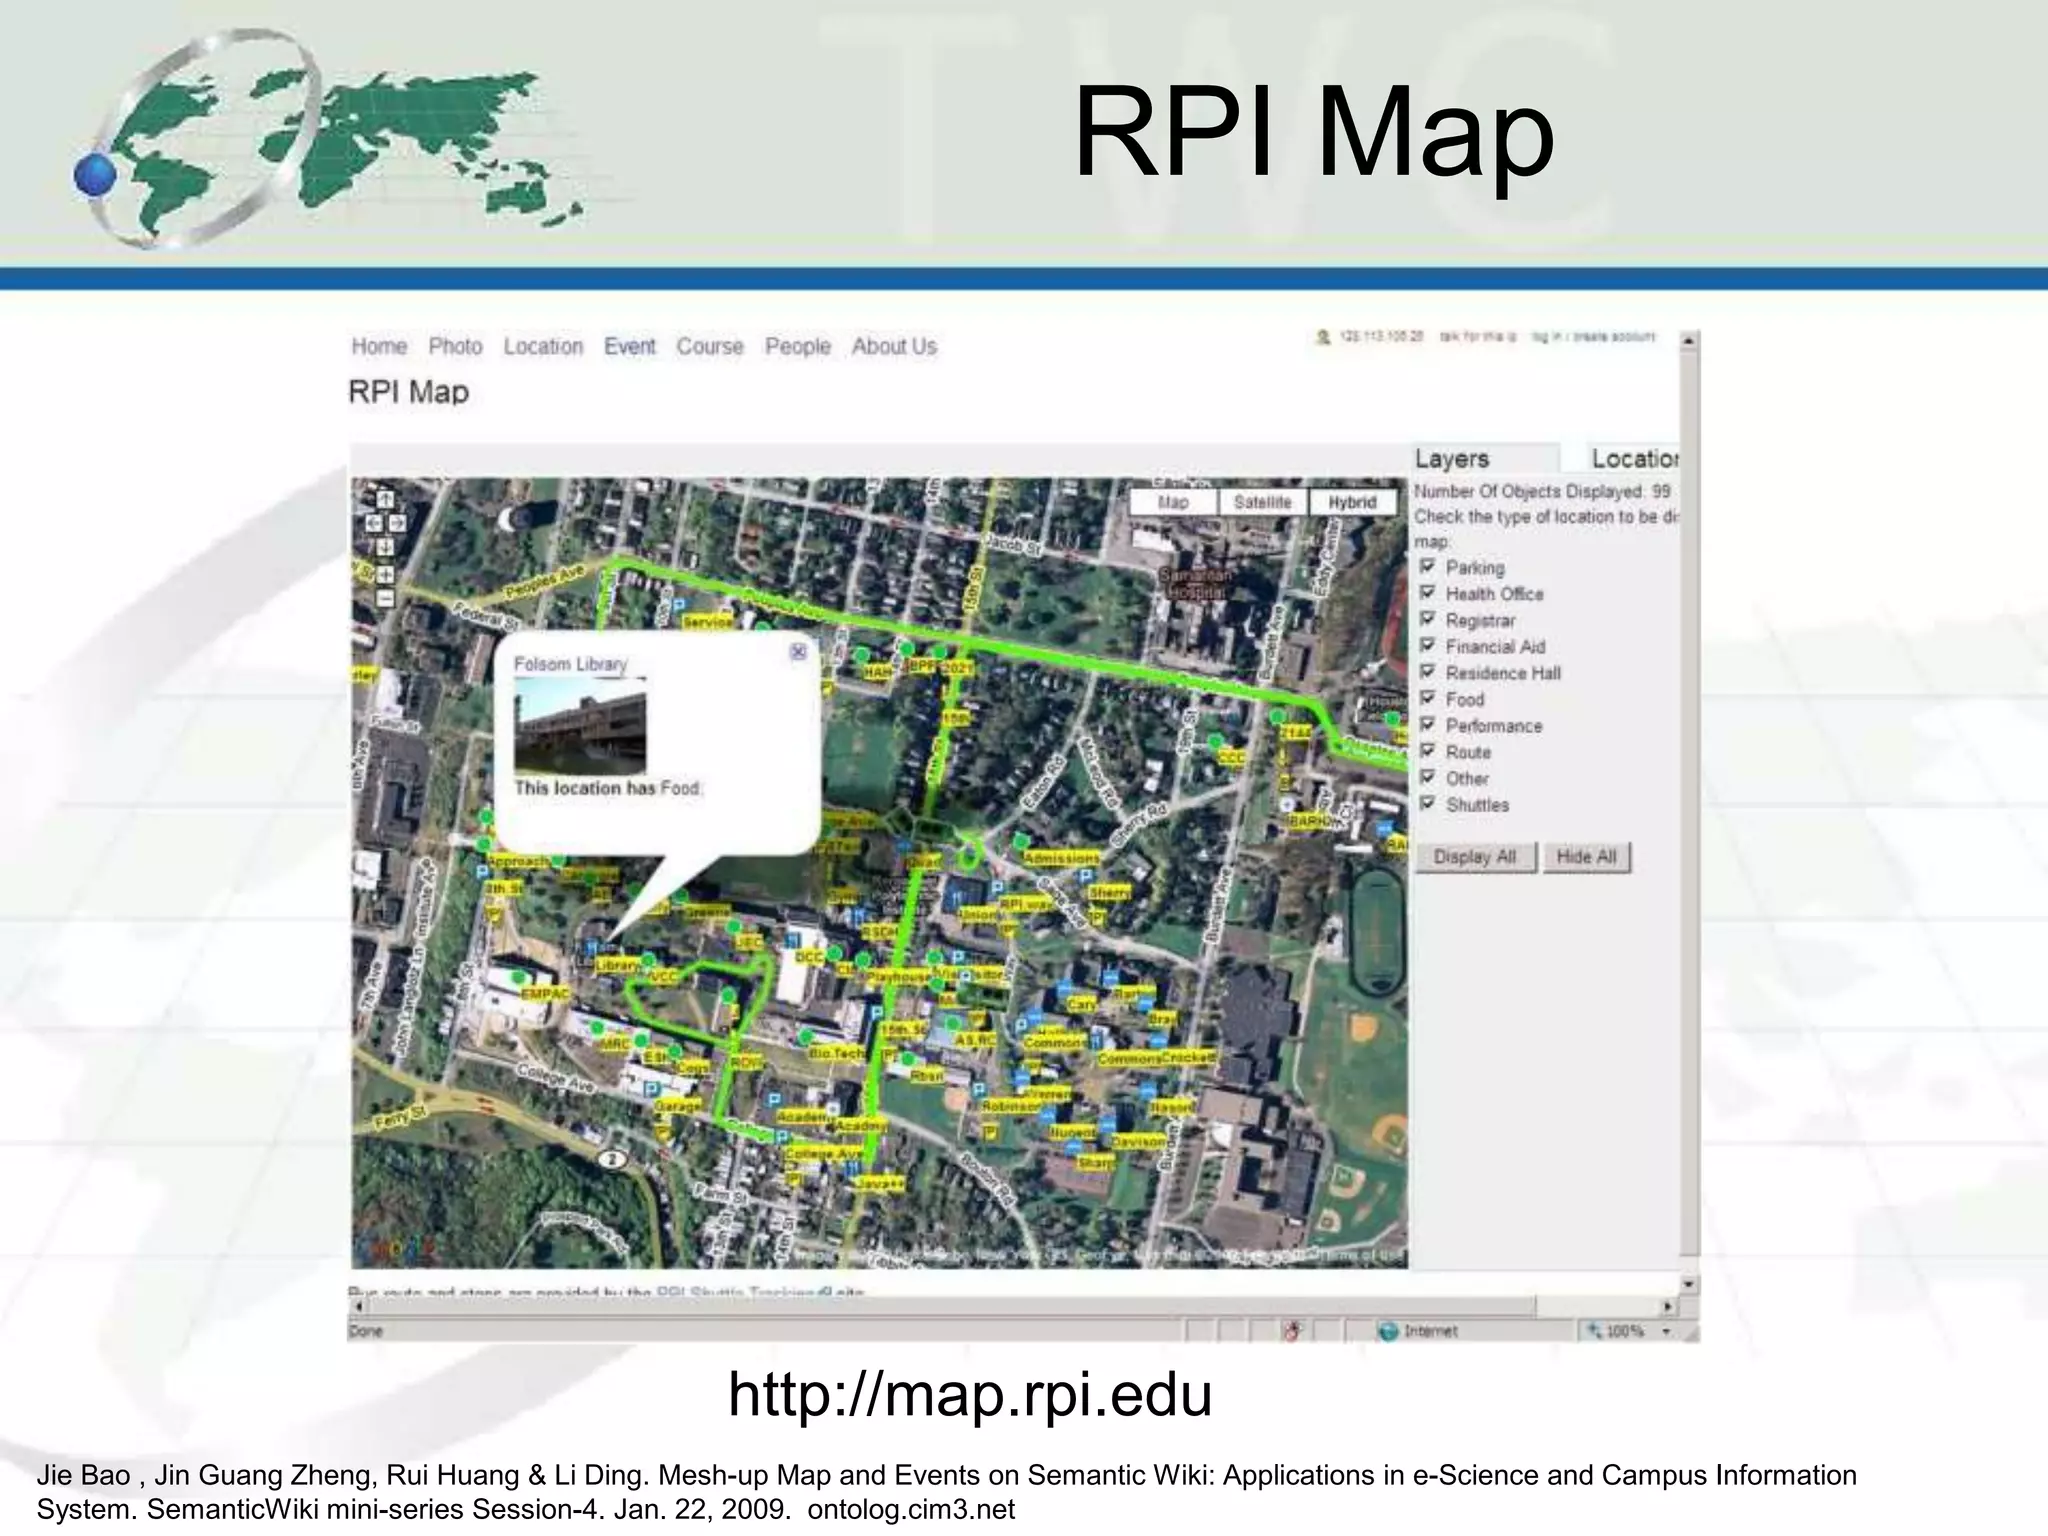Toggle the Route layer checkbox
Viewport: 2048px width, 1536px height.
pos(1427,750)
